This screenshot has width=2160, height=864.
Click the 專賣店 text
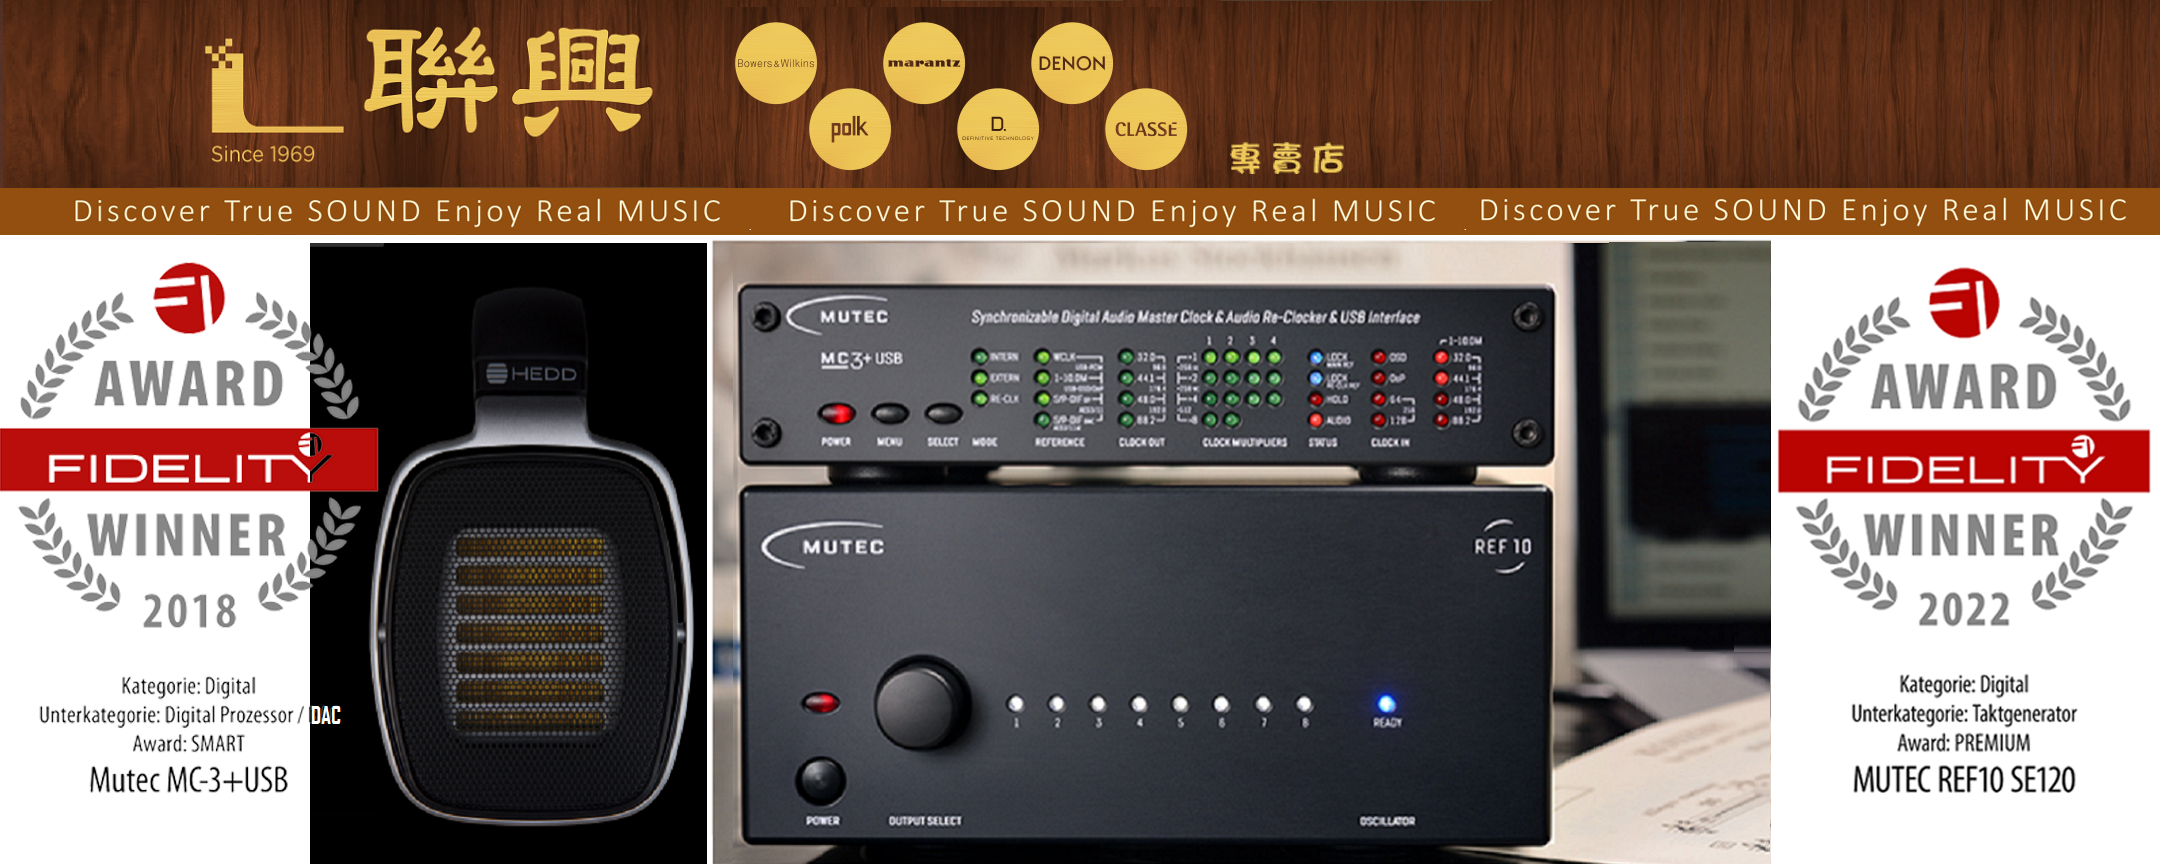[1287, 158]
